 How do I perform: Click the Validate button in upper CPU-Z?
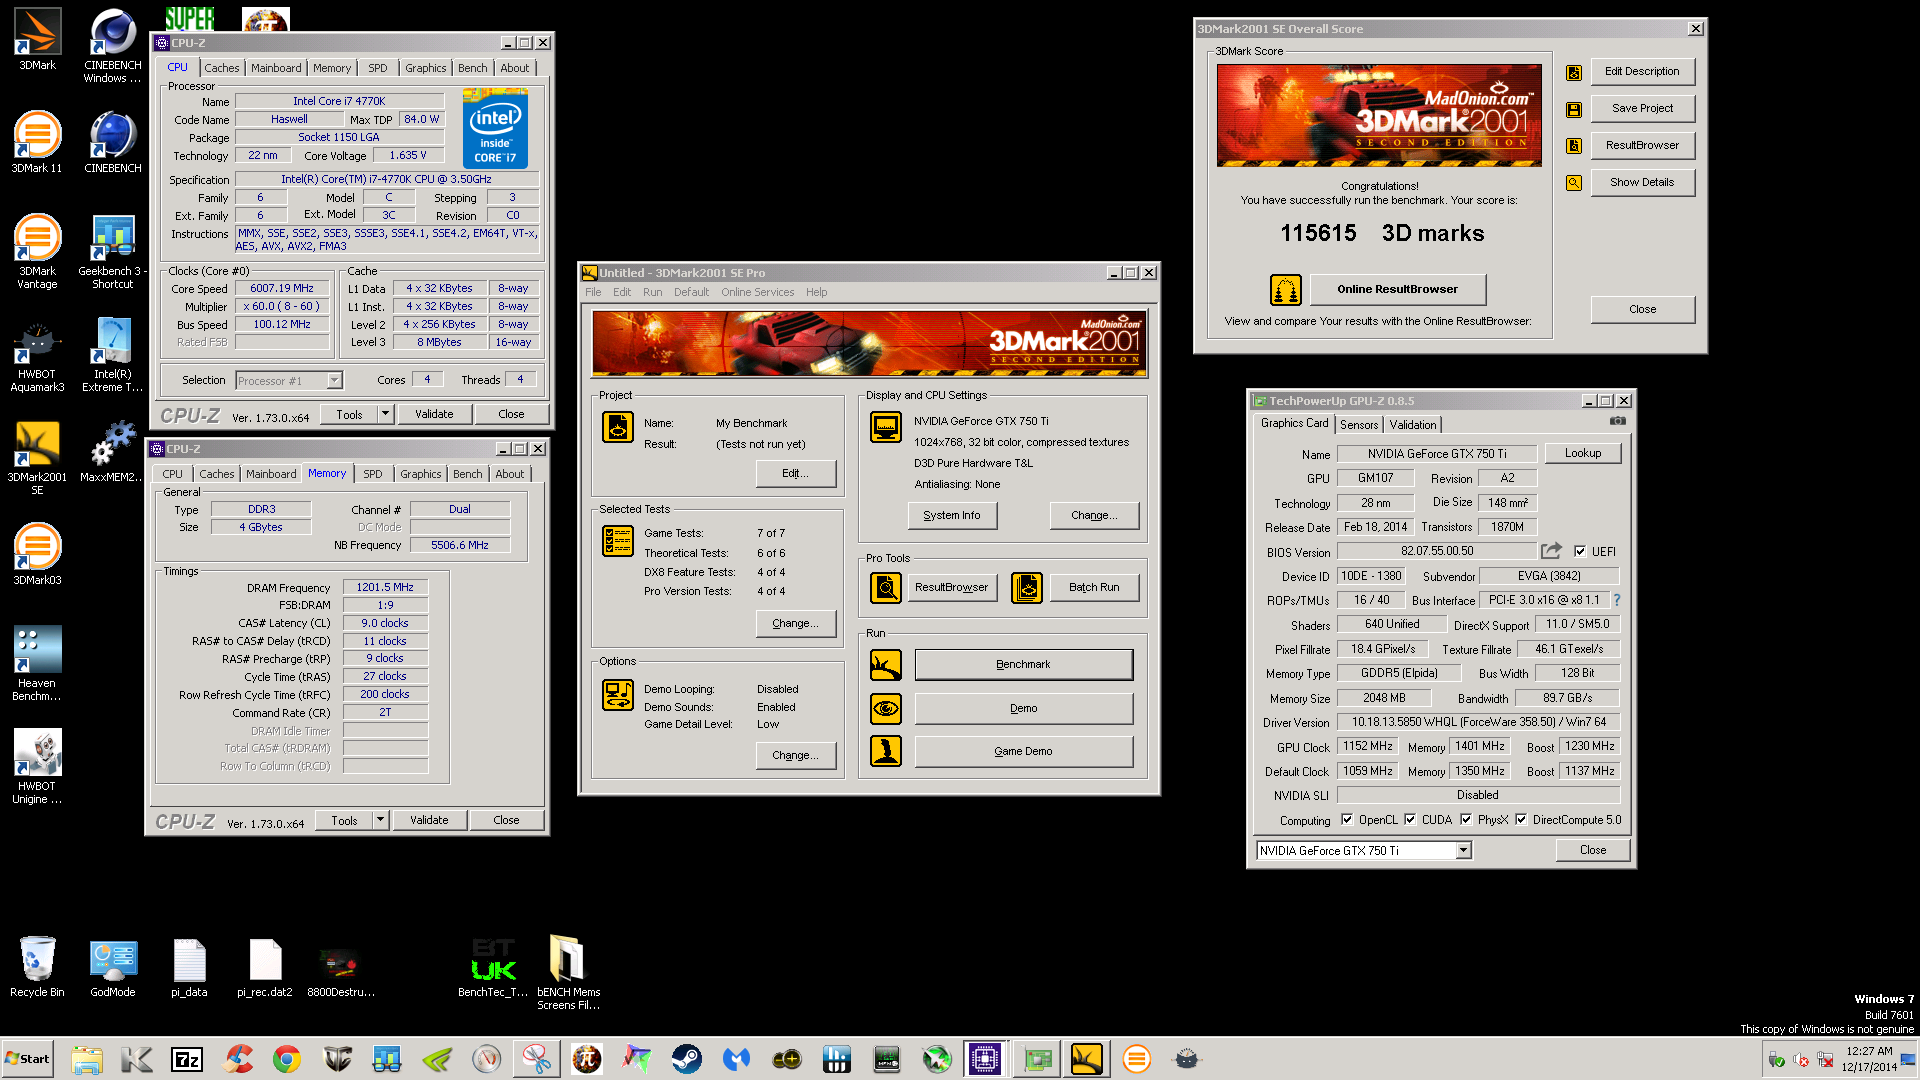pyautogui.click(x=434, y=414)
